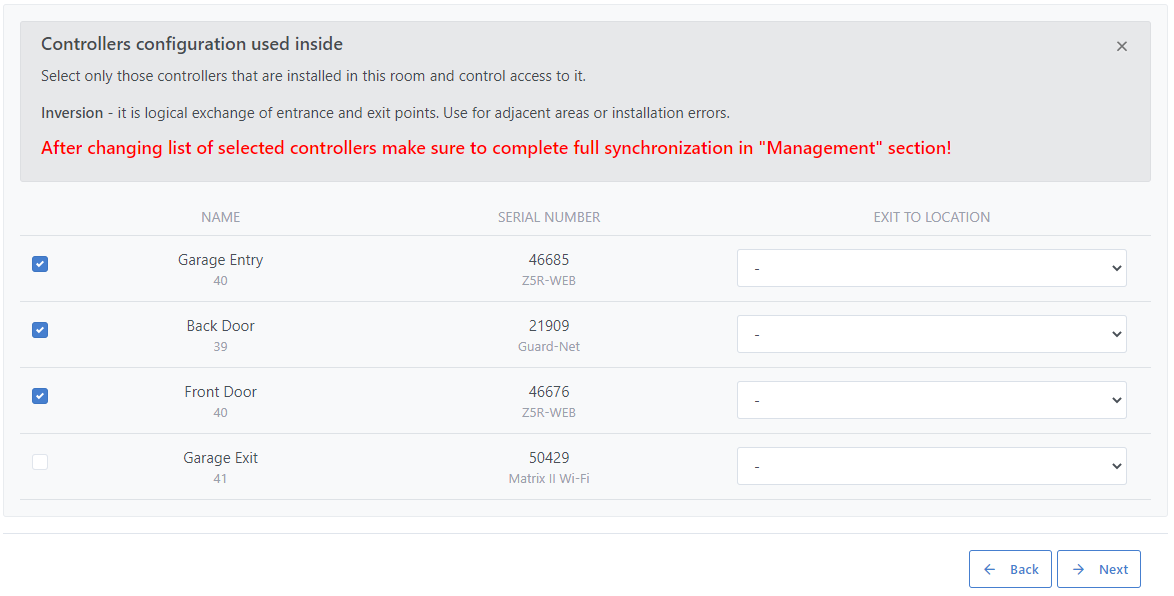Screen dimensions: 1174x596
Task: Select serial number 46676 text
Action: pyautogui.click(x=549, y=392)
